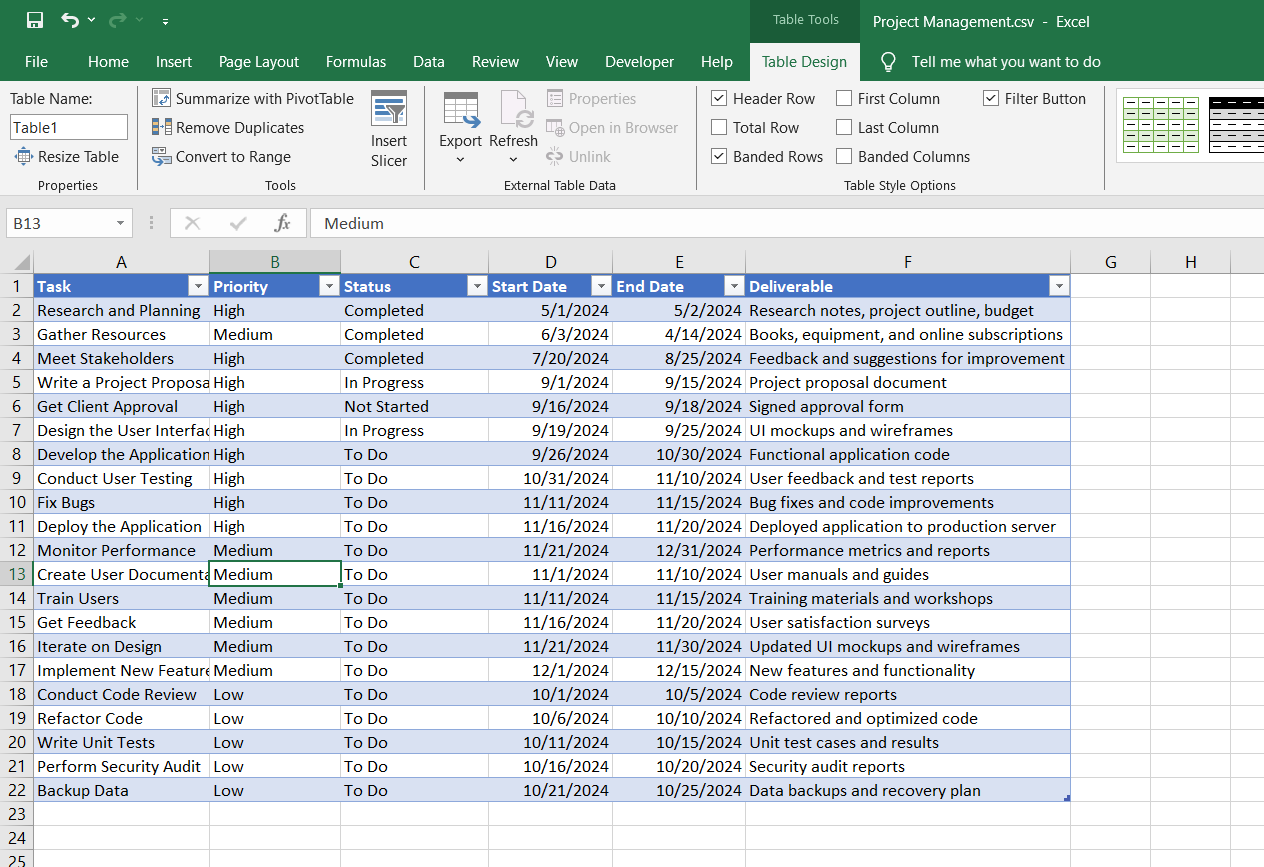The height and width of the screenshot is (867, 1264).
Task: Open the End Date filter dropdown
Action: (x=734, y=286)
